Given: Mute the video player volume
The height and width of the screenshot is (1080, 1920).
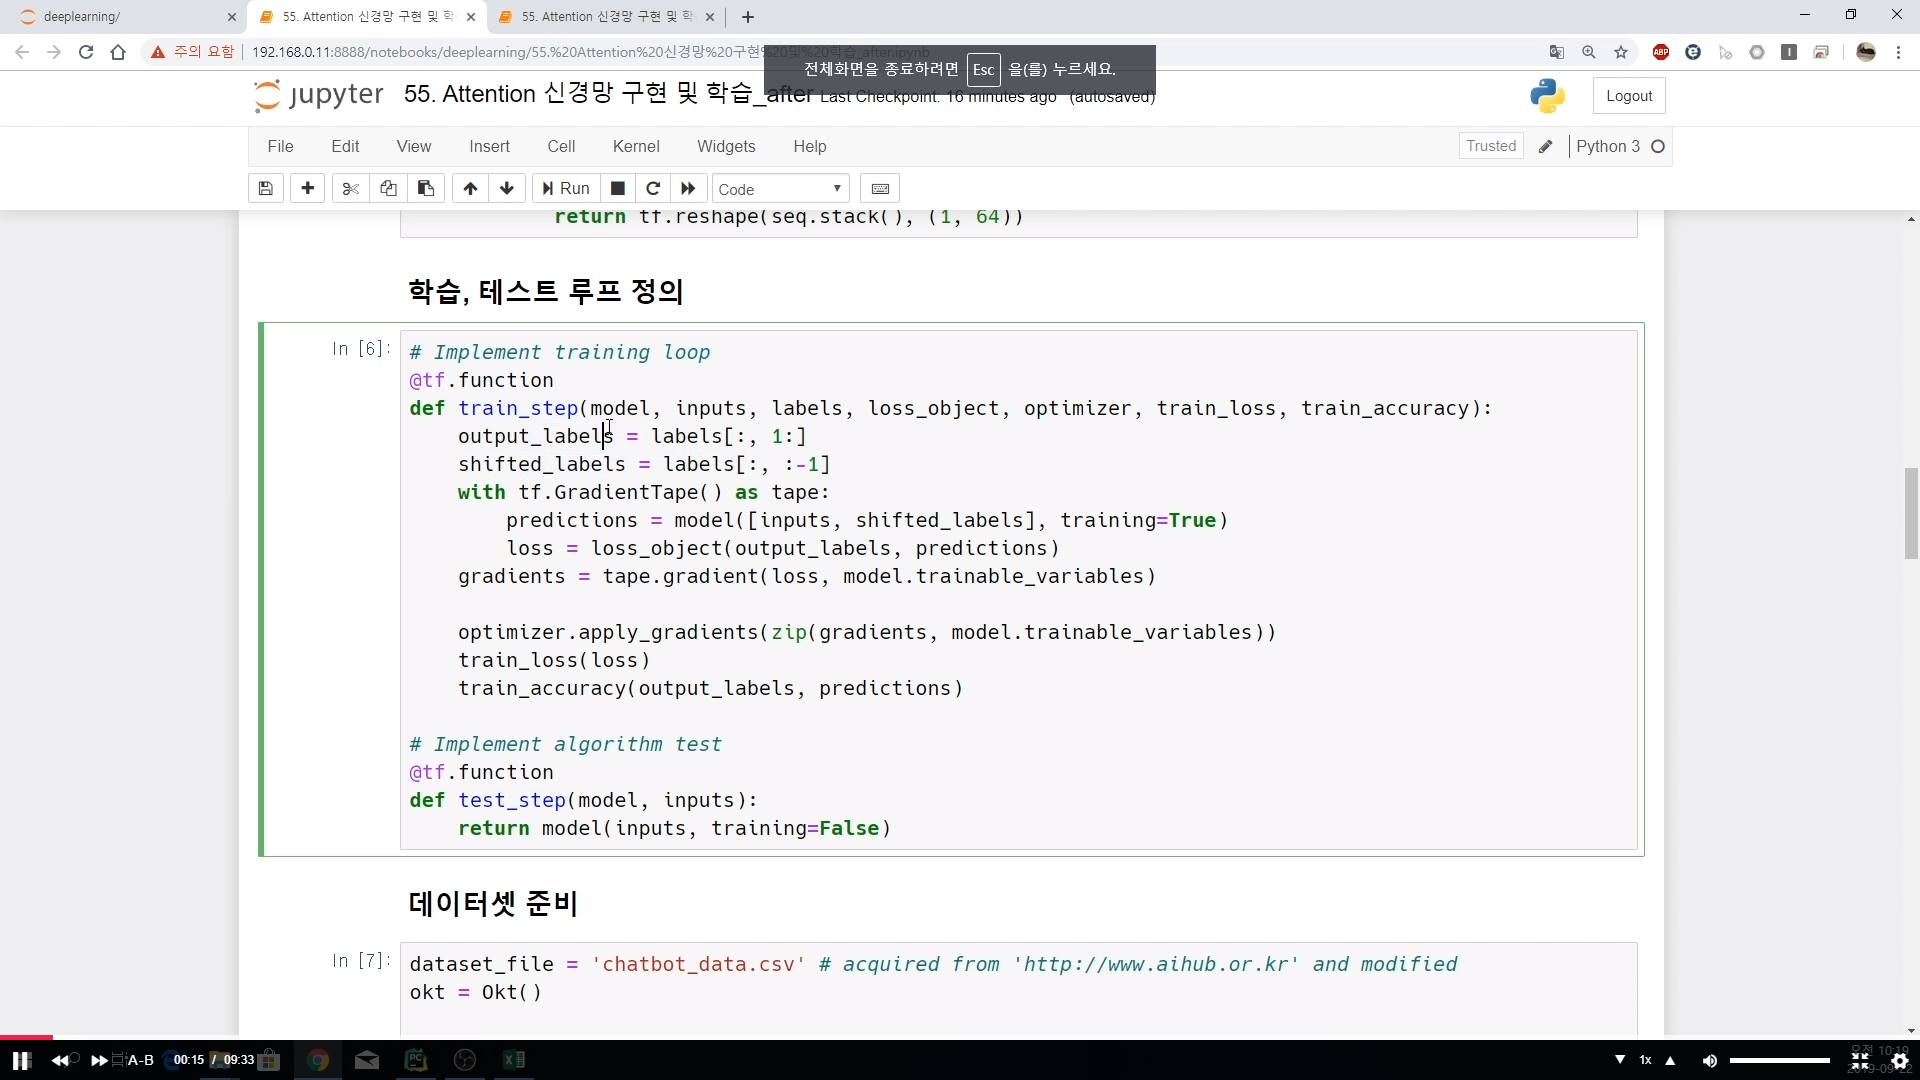Looking at the screenshot, I should [1710, 1060].
